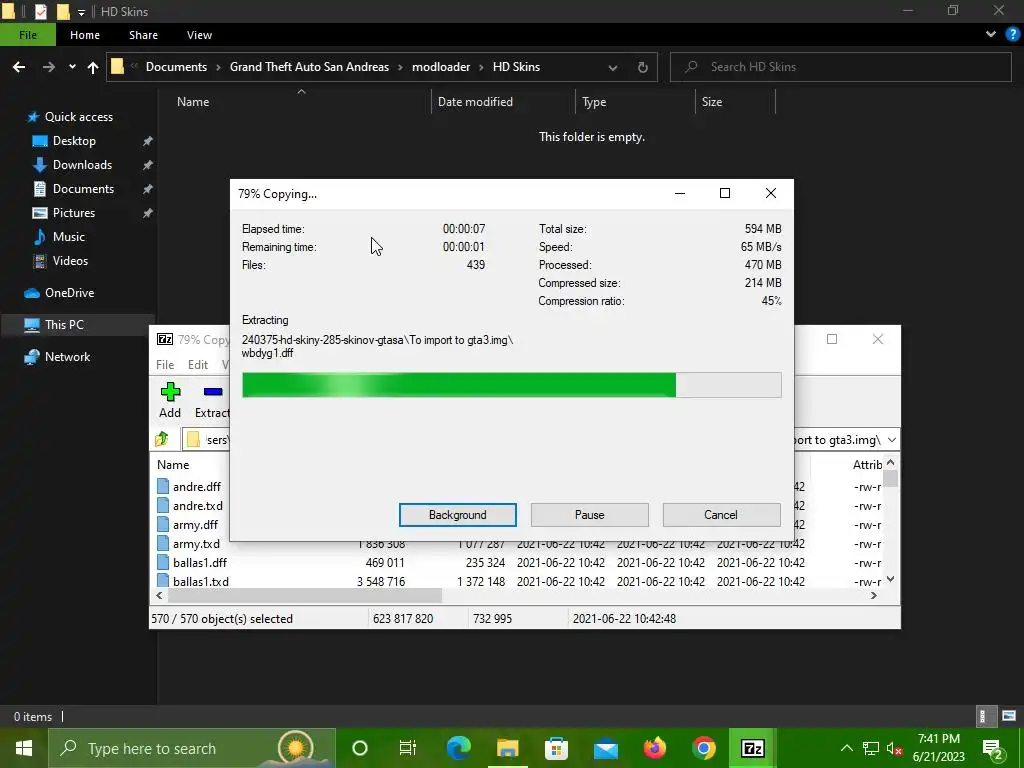Click modloader in the breadcrumb path
The height and width of the screenshot is (768, 1024).
coord(441,67)
